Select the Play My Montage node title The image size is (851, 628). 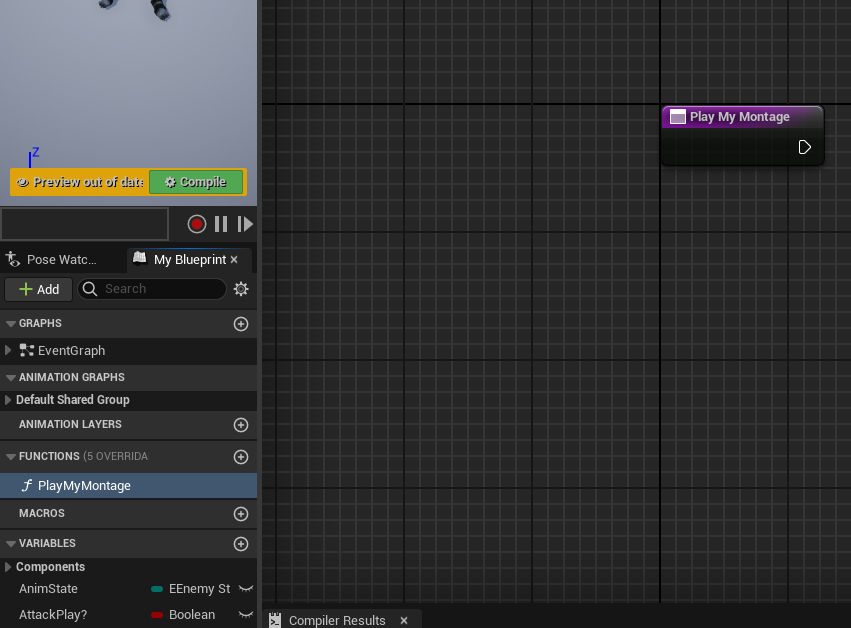tap(739, 117)
